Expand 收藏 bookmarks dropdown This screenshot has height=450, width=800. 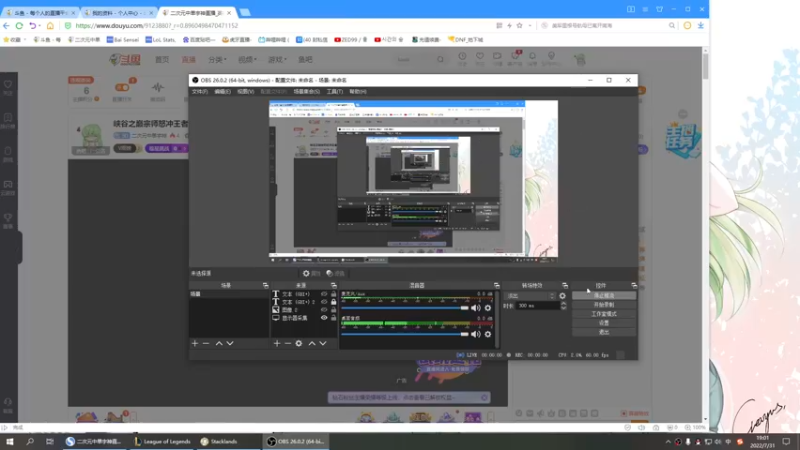25,39
